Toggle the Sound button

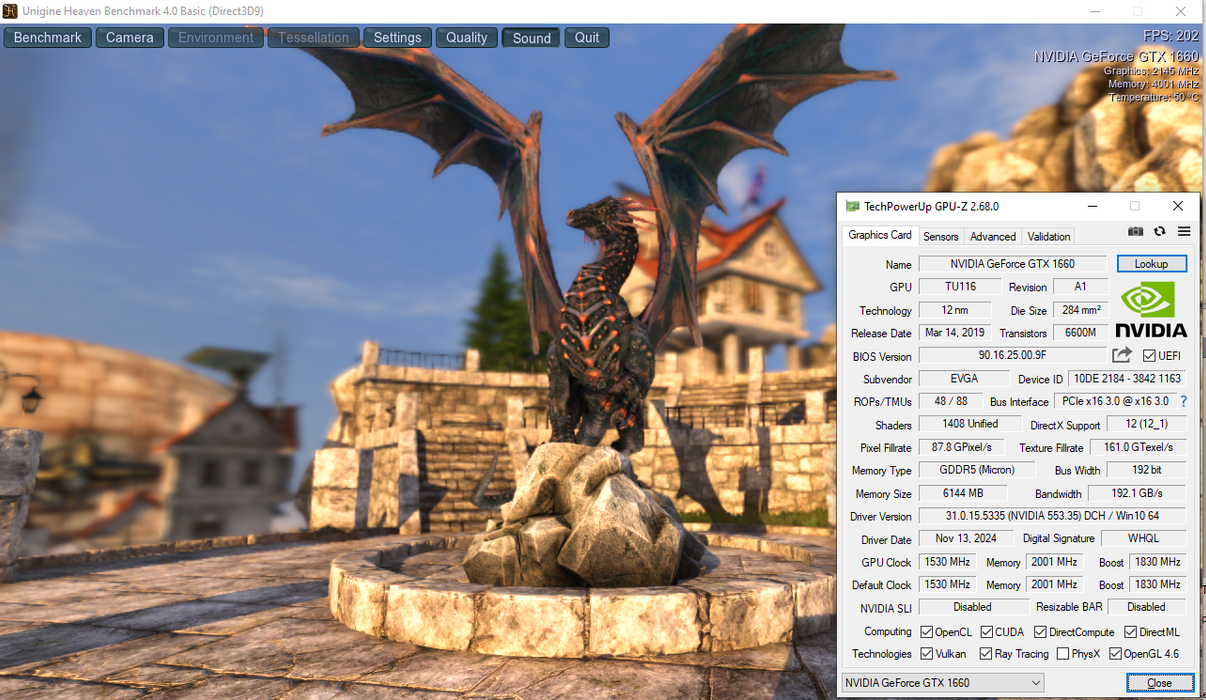[531, 38]
